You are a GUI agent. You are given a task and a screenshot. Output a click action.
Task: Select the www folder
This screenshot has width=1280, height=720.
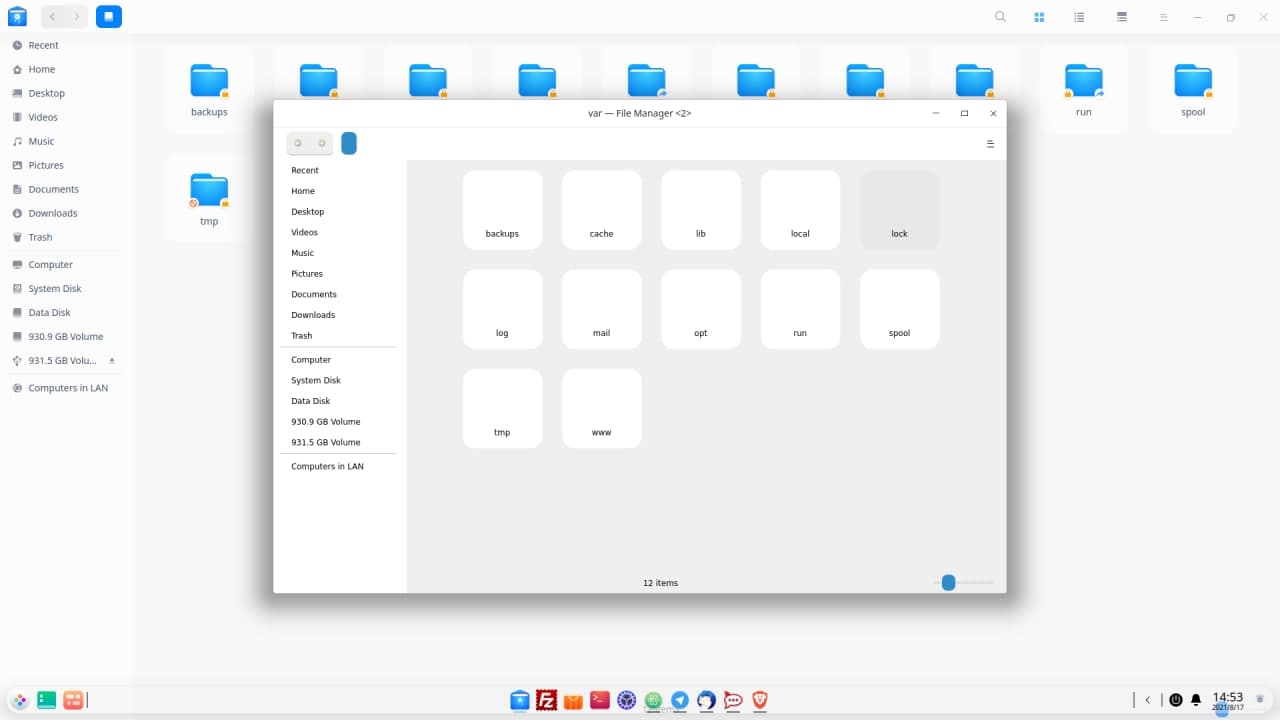click(601, 408)
